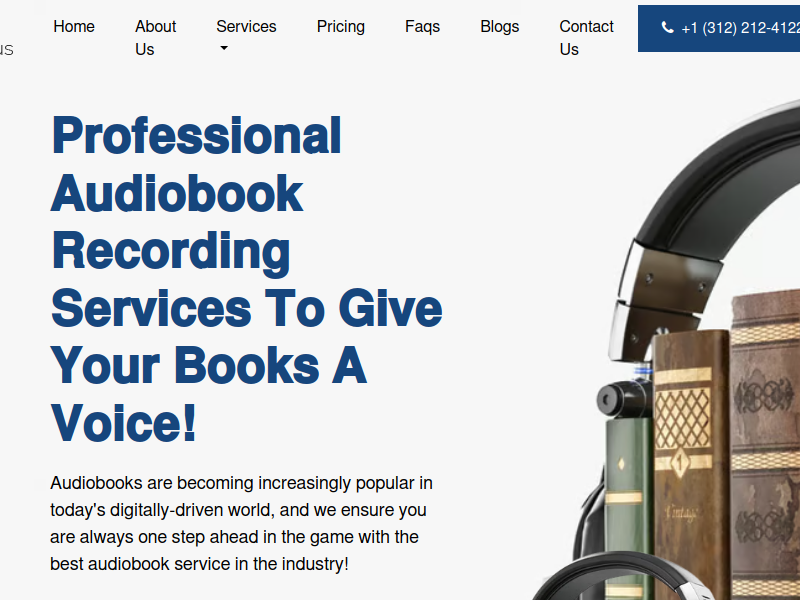Click the large ornate leather book
Image resolution: width=800 pixels, height=600 pixels.
point(765,444)
